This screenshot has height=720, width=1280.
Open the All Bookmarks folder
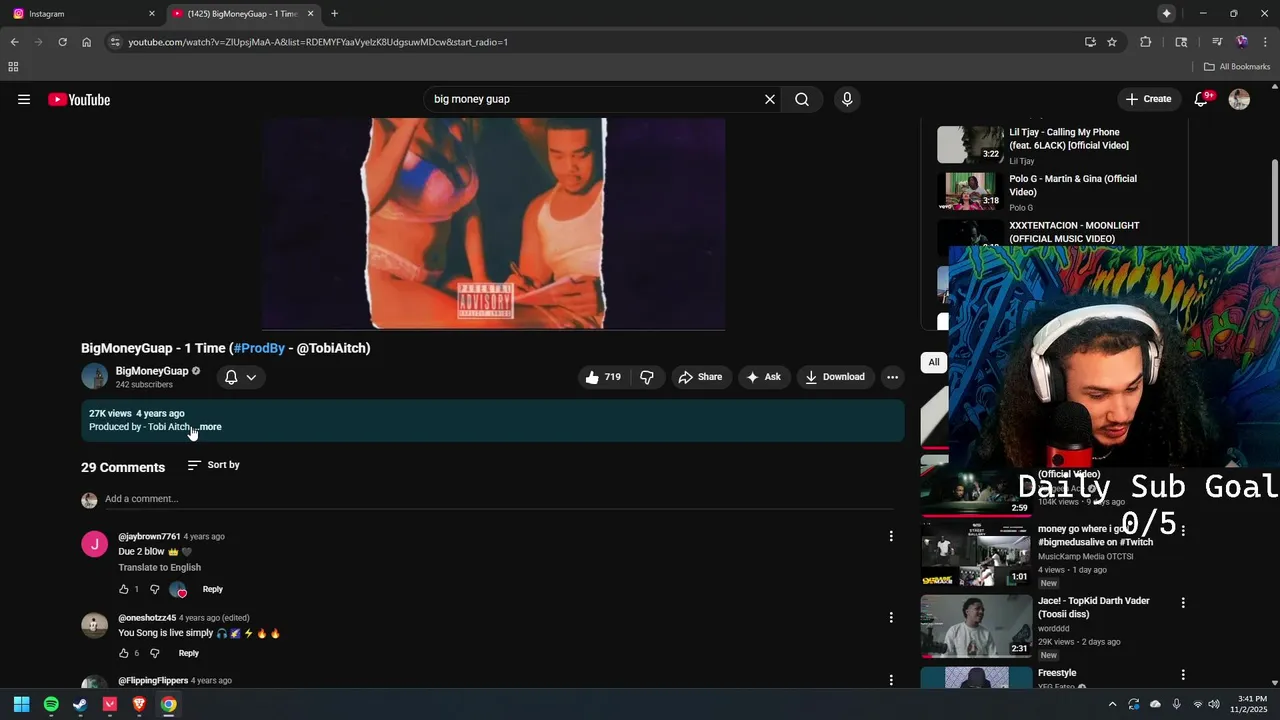tap(1237, 67)
